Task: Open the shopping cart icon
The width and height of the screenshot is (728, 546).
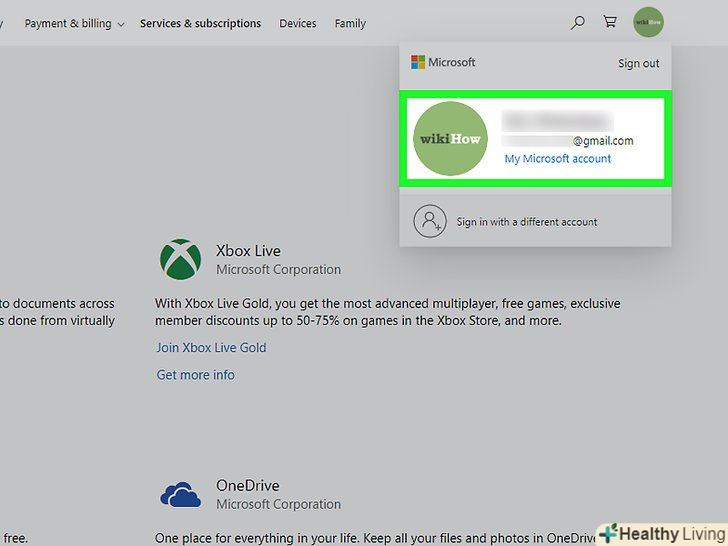Action: (x=610, y=23)
